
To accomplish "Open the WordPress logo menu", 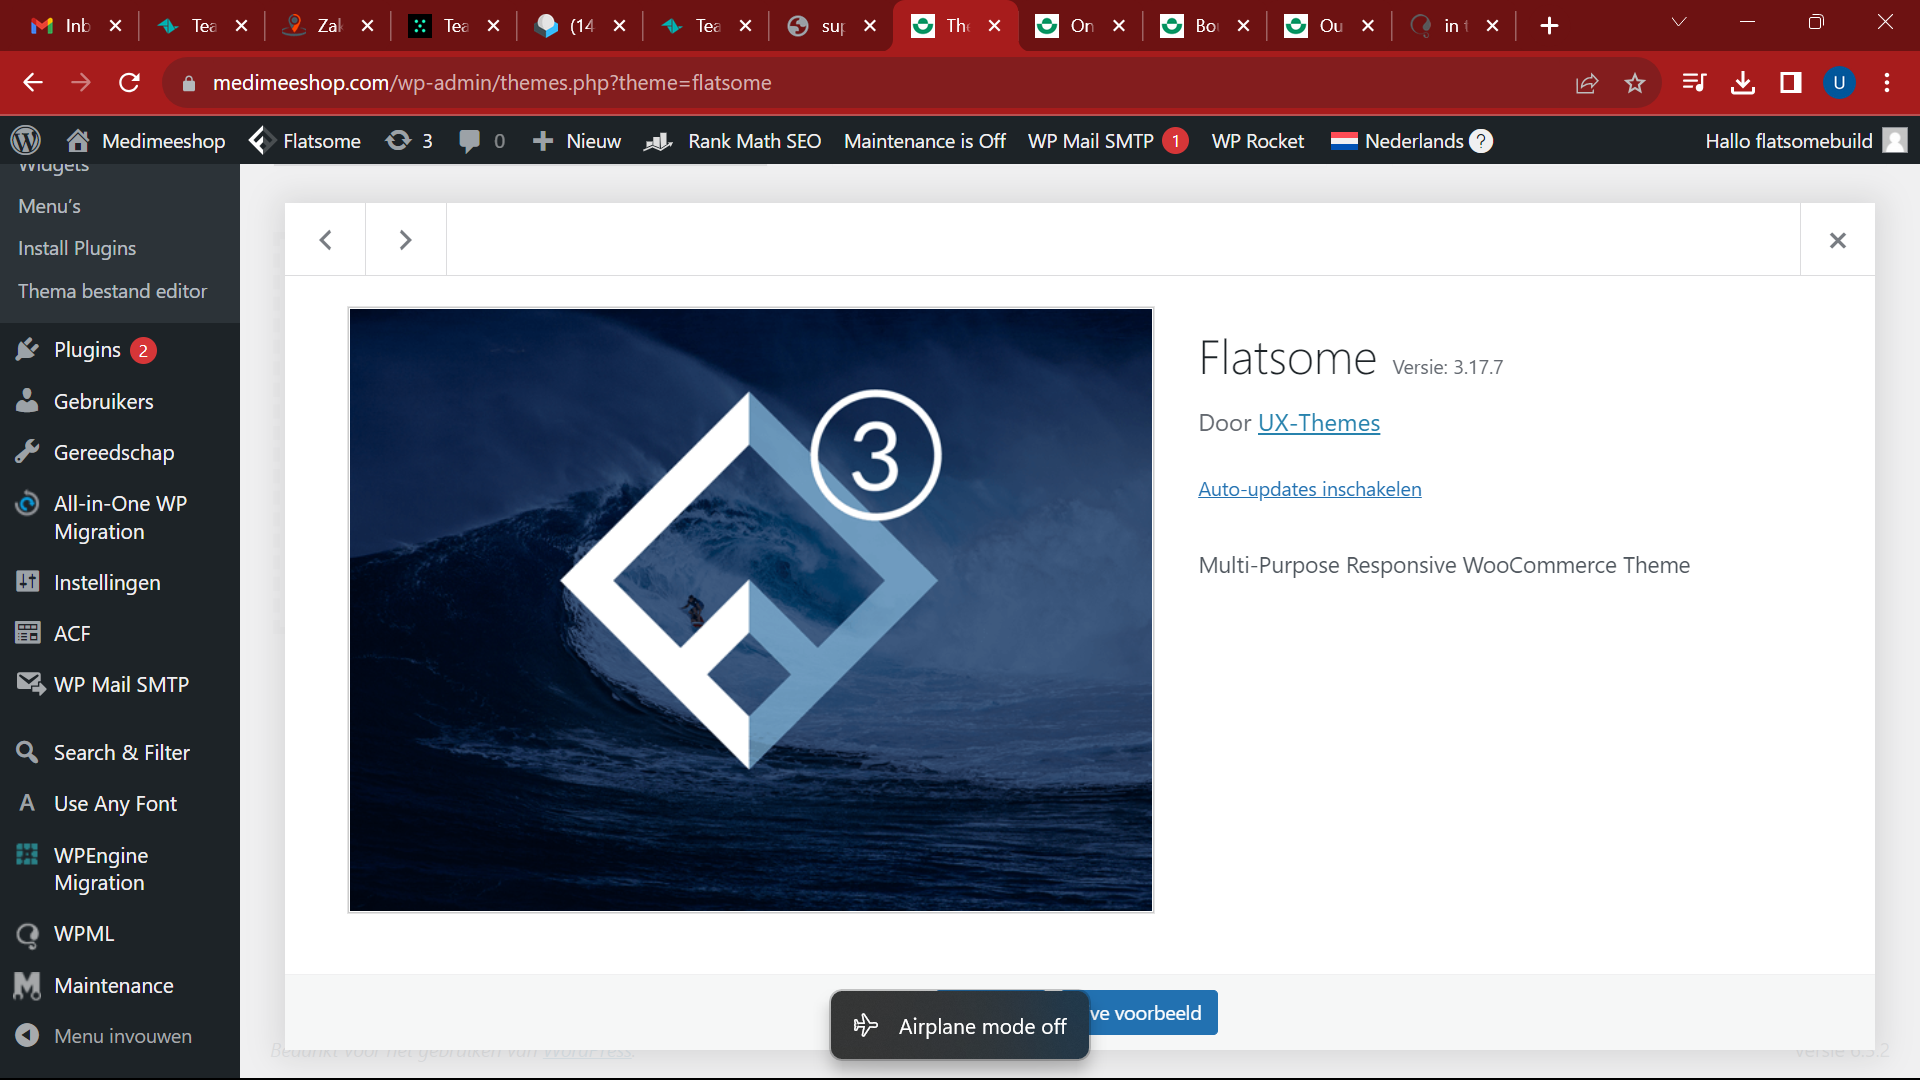I will [26, 141].
